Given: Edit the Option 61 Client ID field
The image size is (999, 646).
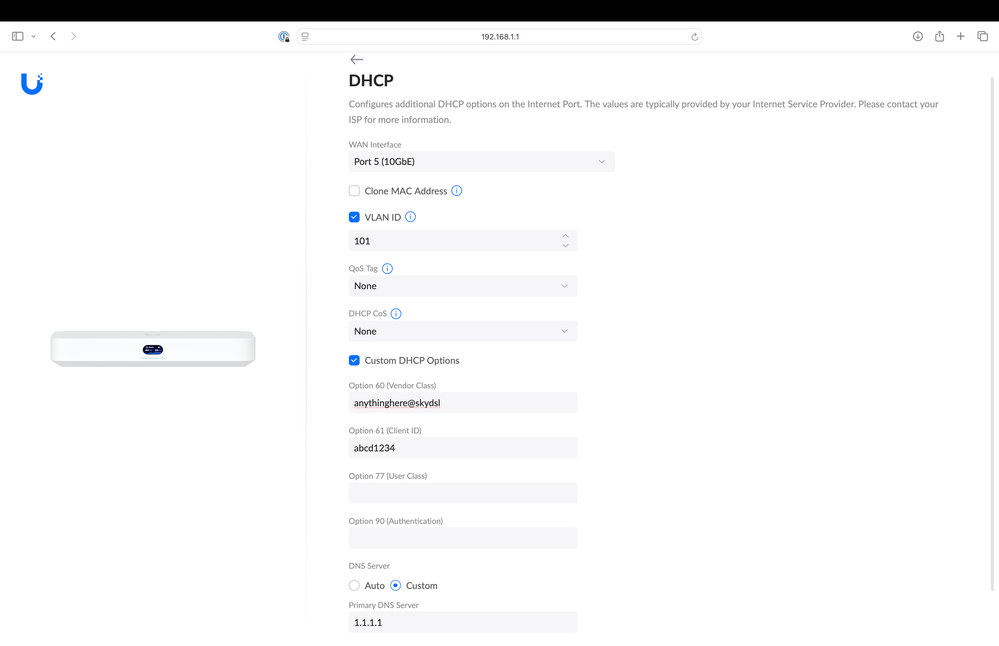Looking at the screenshot, I should coord(463,448).
